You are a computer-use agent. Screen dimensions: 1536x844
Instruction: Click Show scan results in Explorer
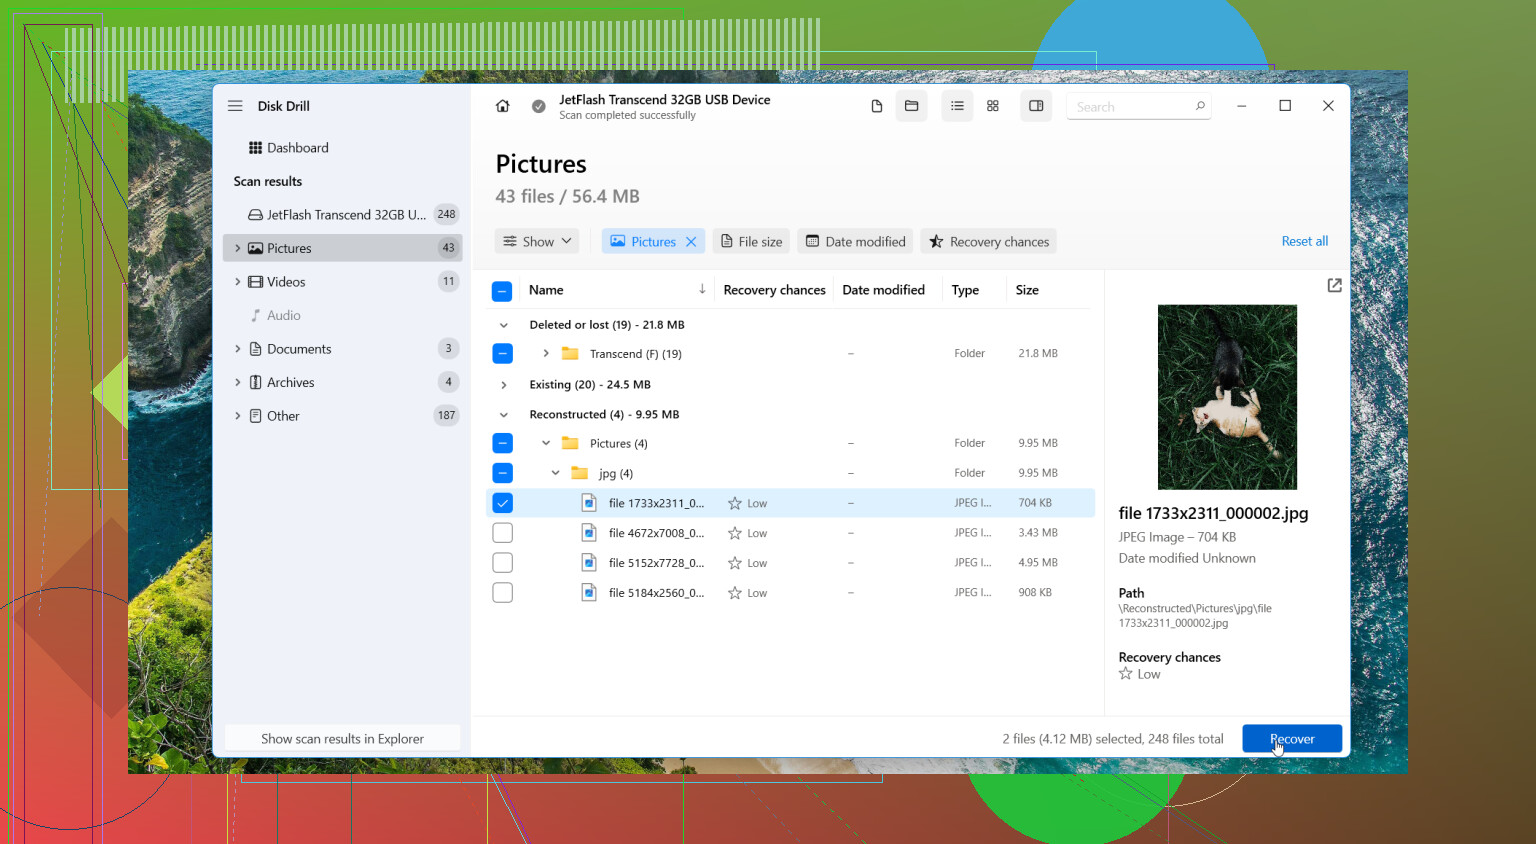pos(343,739)
